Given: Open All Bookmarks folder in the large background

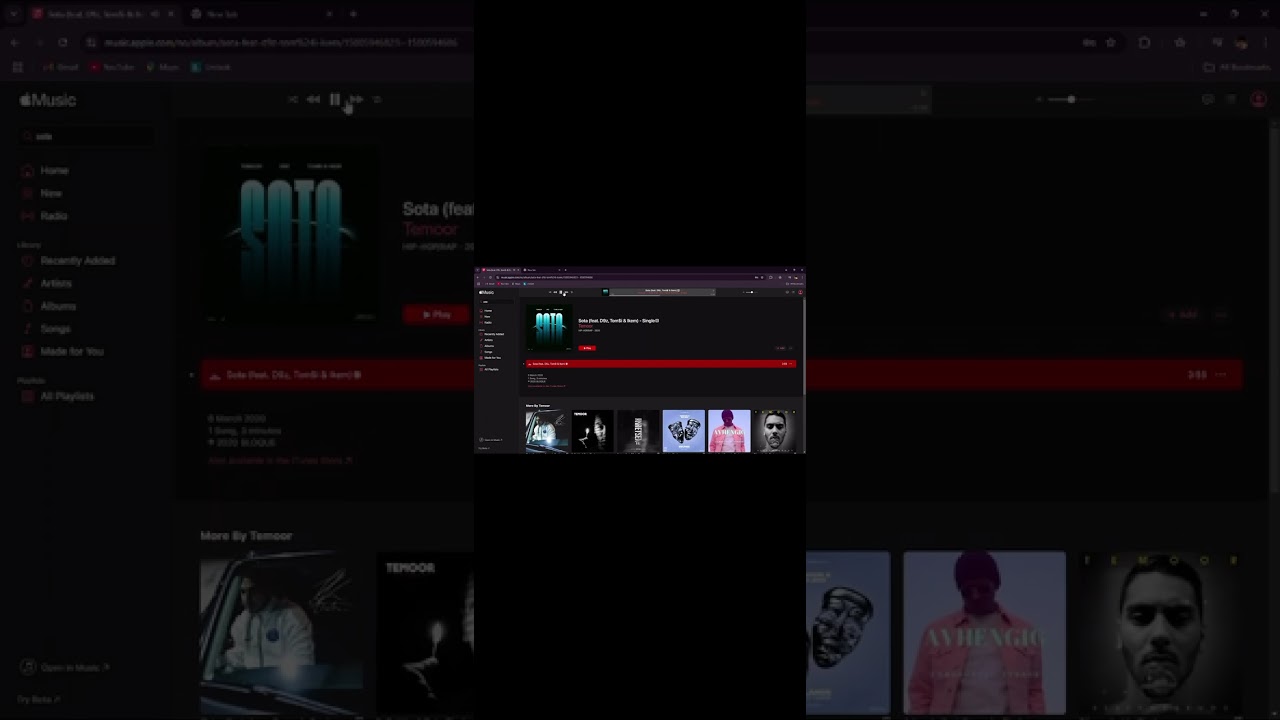Looking at the screenshot, I should (x=1237, y=67).
